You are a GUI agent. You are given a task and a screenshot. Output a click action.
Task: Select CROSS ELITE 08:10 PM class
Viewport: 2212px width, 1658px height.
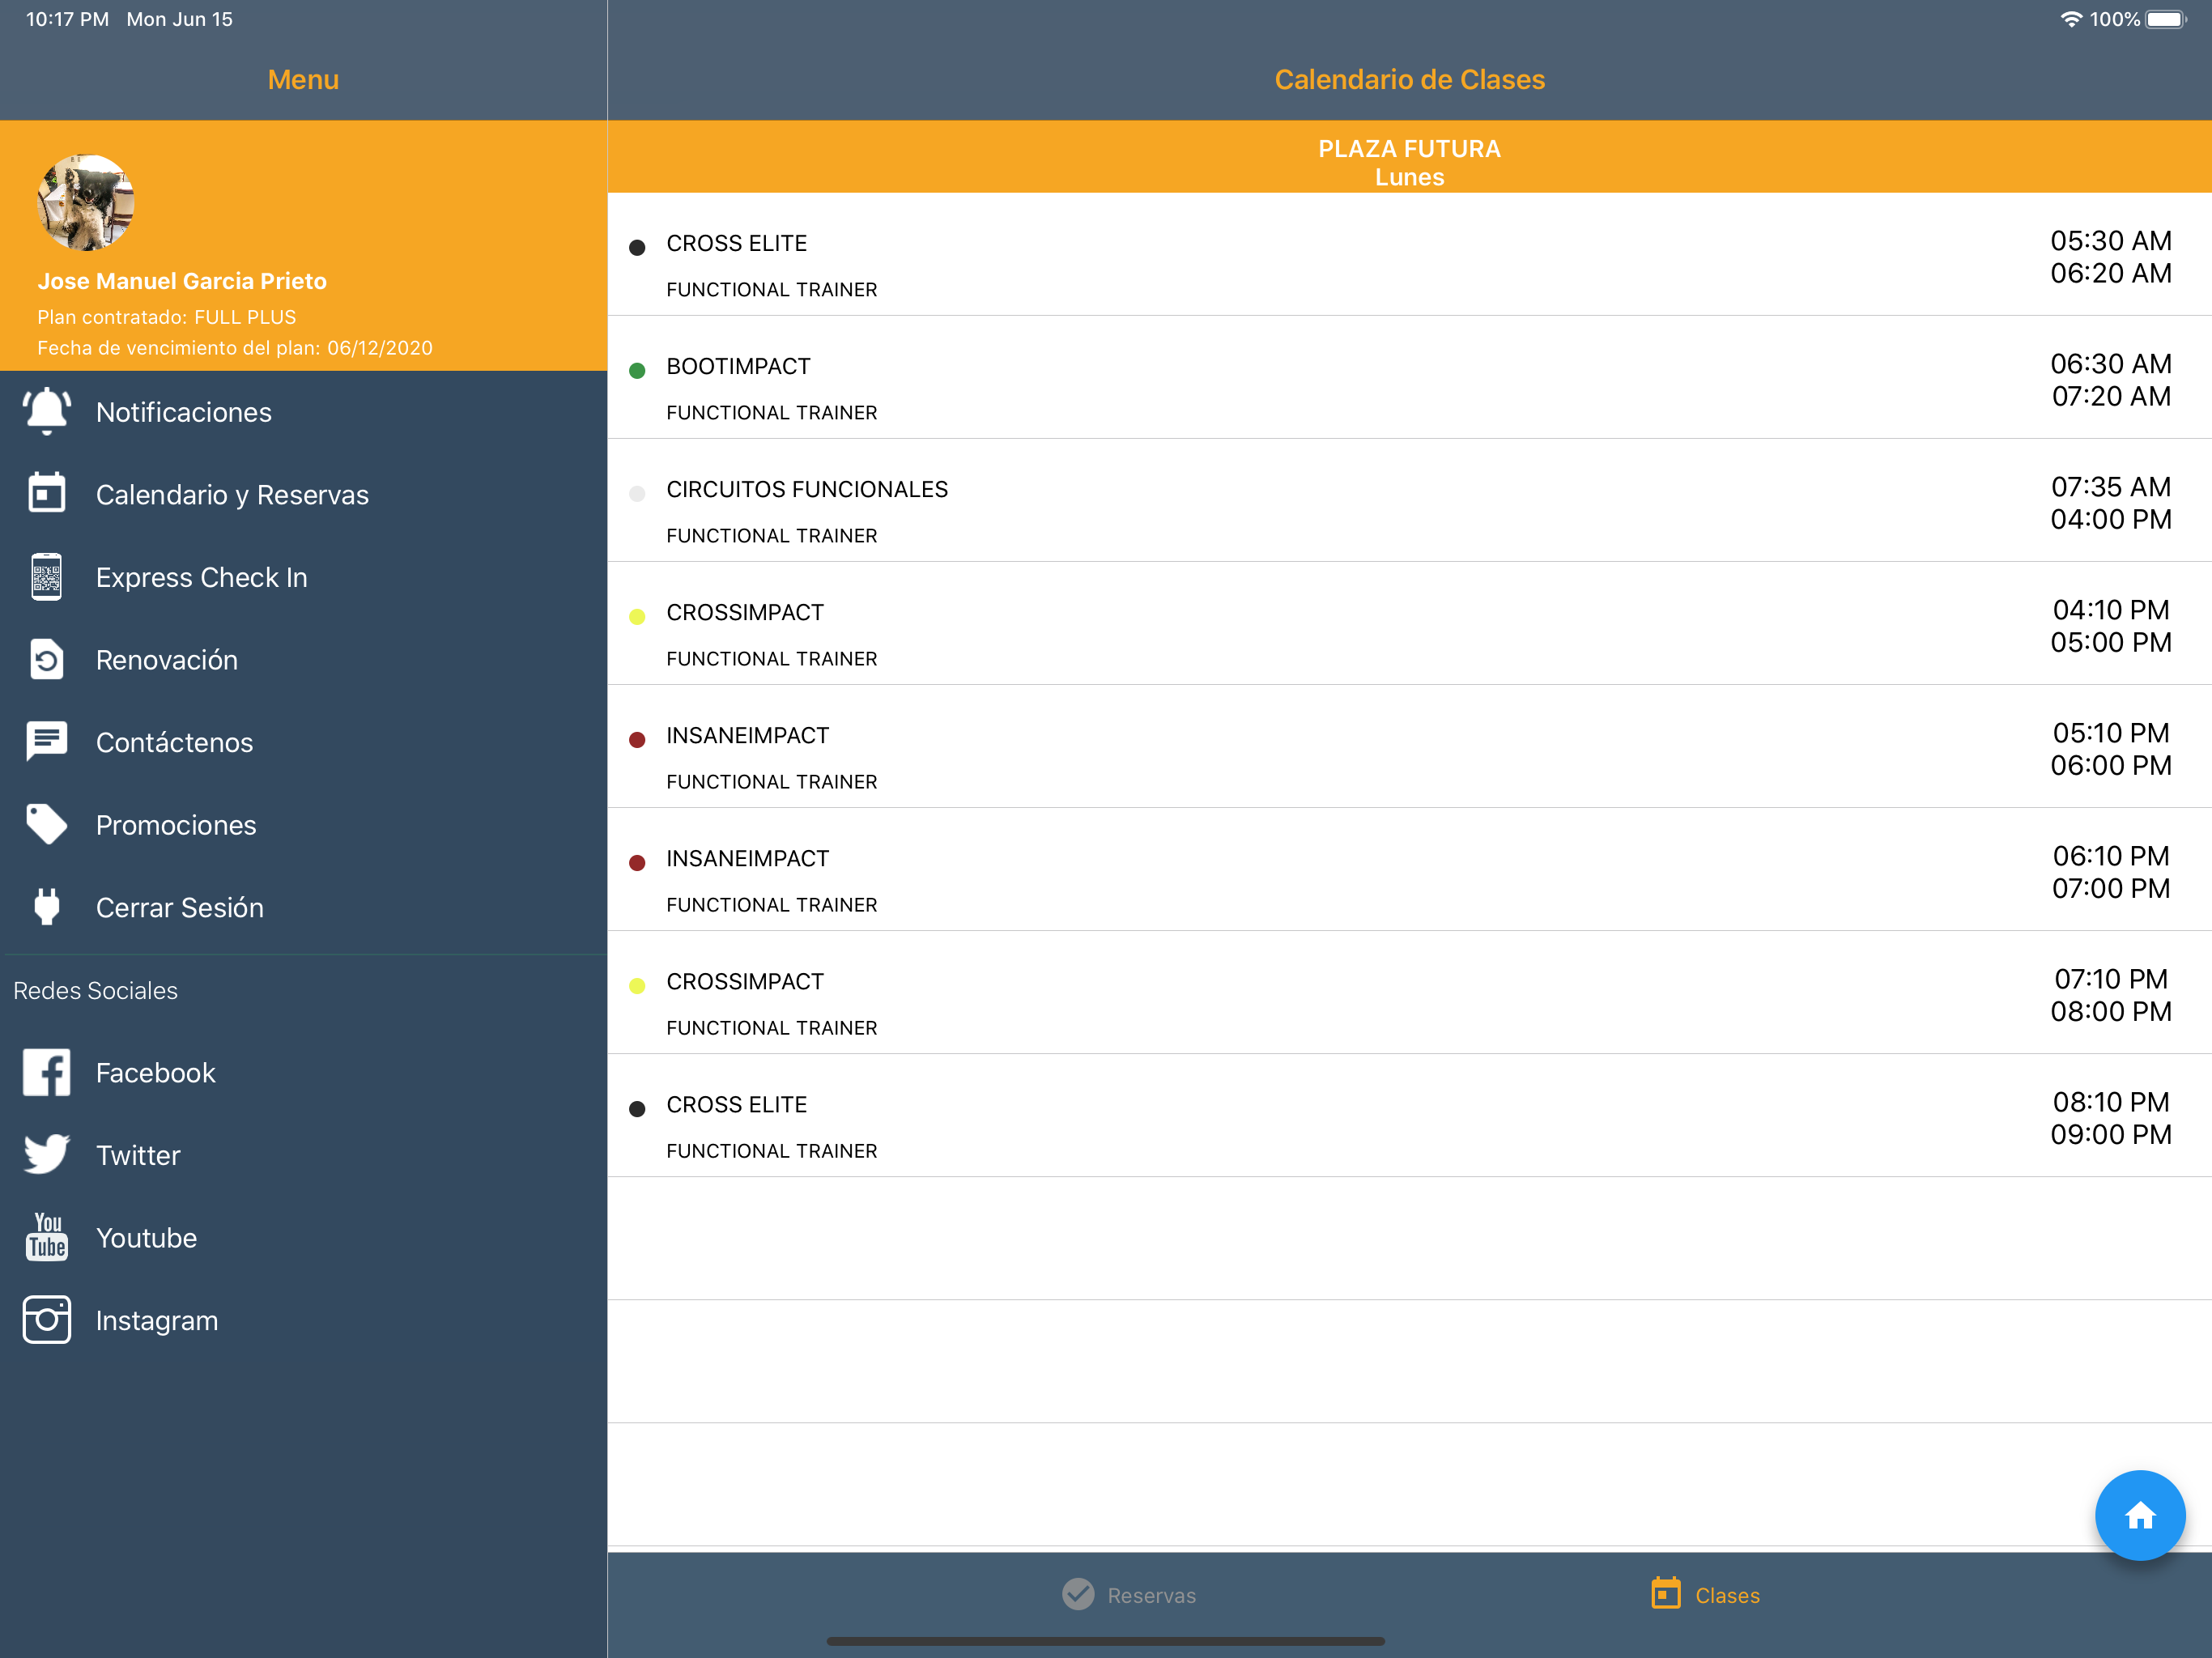pyautogui.click(x=1409, y=1116)
